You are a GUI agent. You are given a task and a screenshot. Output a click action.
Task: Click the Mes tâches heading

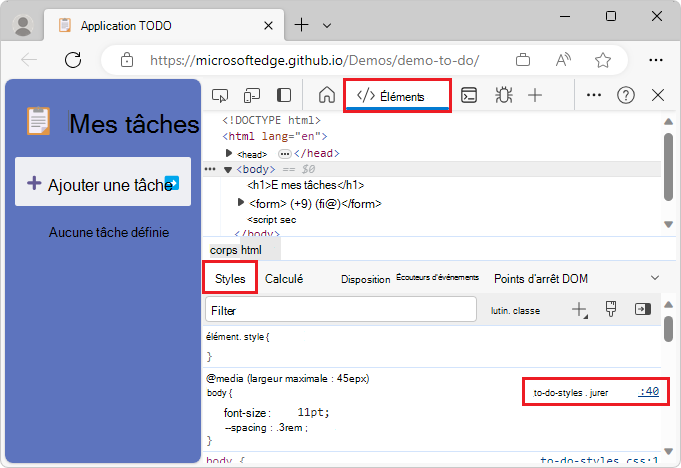[134, 124]
